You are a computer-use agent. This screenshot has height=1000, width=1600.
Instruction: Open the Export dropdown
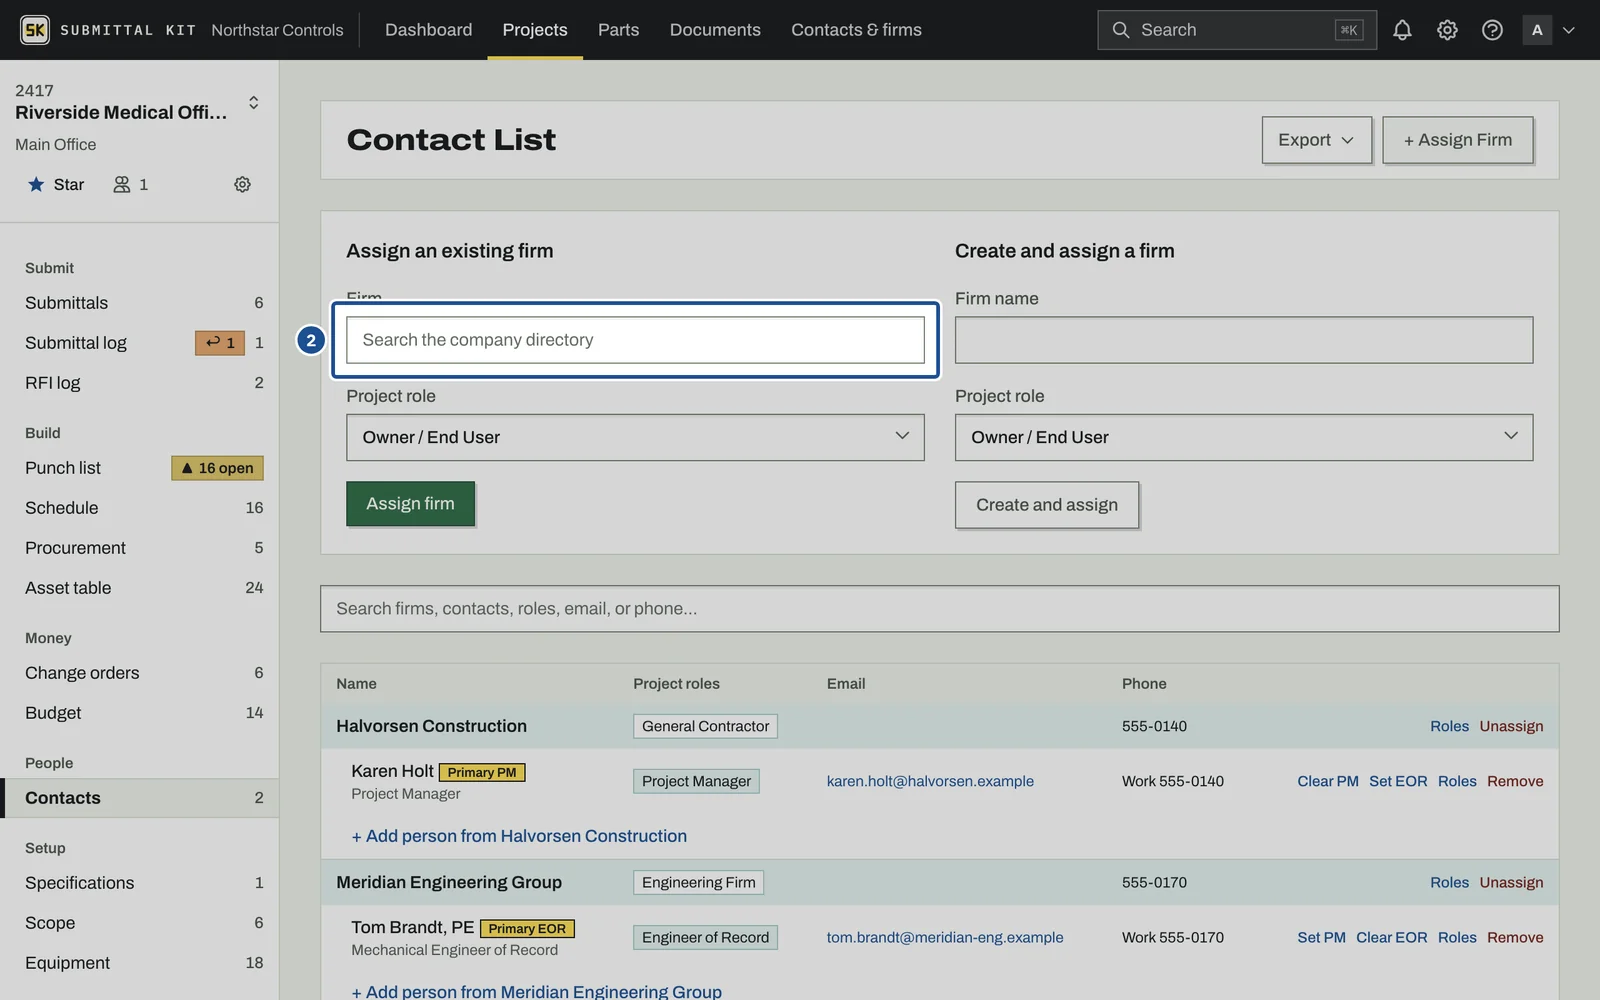click(x=1316, y=140)
